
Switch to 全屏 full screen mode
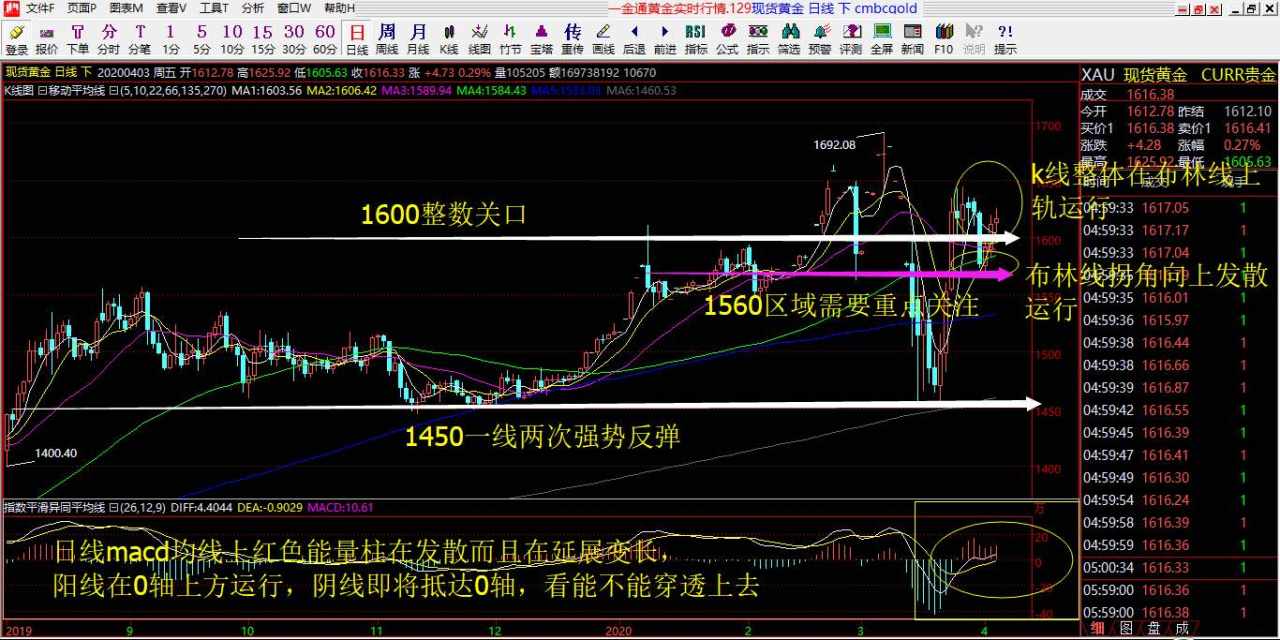click(881, 39)
